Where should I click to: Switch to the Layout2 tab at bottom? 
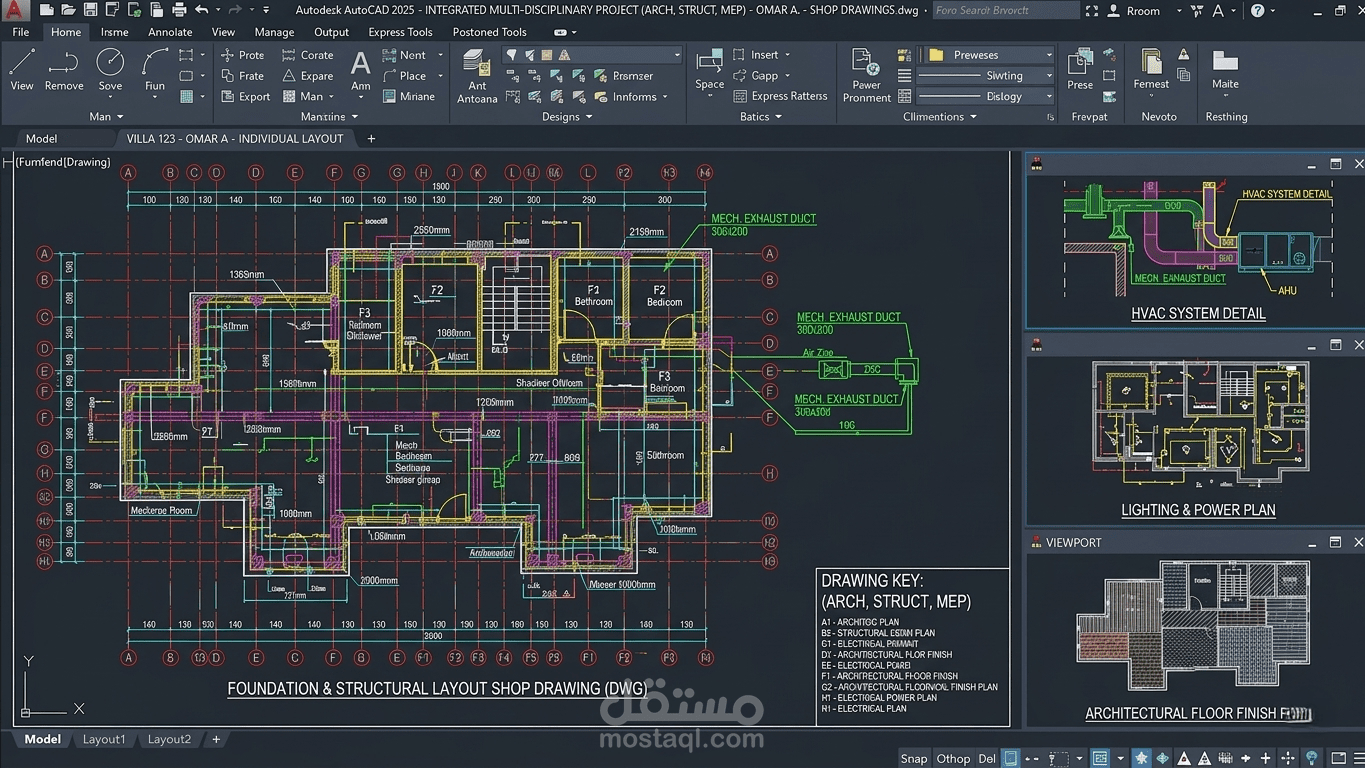pyautogui.click(x=169, y=740)
